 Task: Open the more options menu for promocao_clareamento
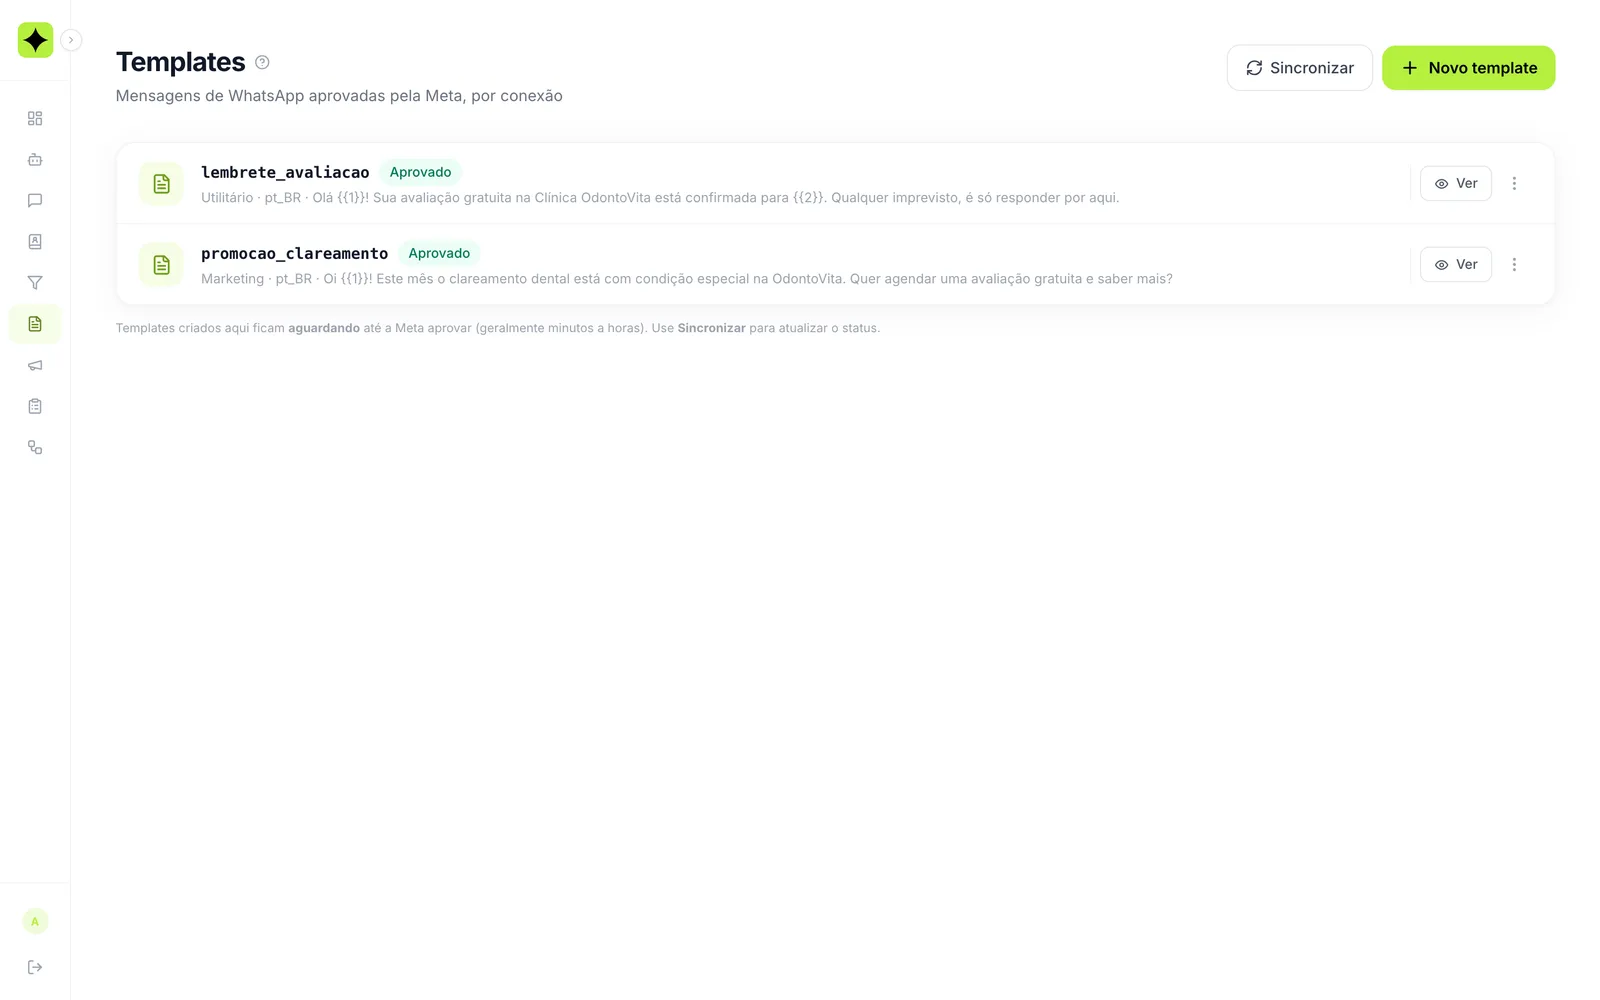point(1514,264)
